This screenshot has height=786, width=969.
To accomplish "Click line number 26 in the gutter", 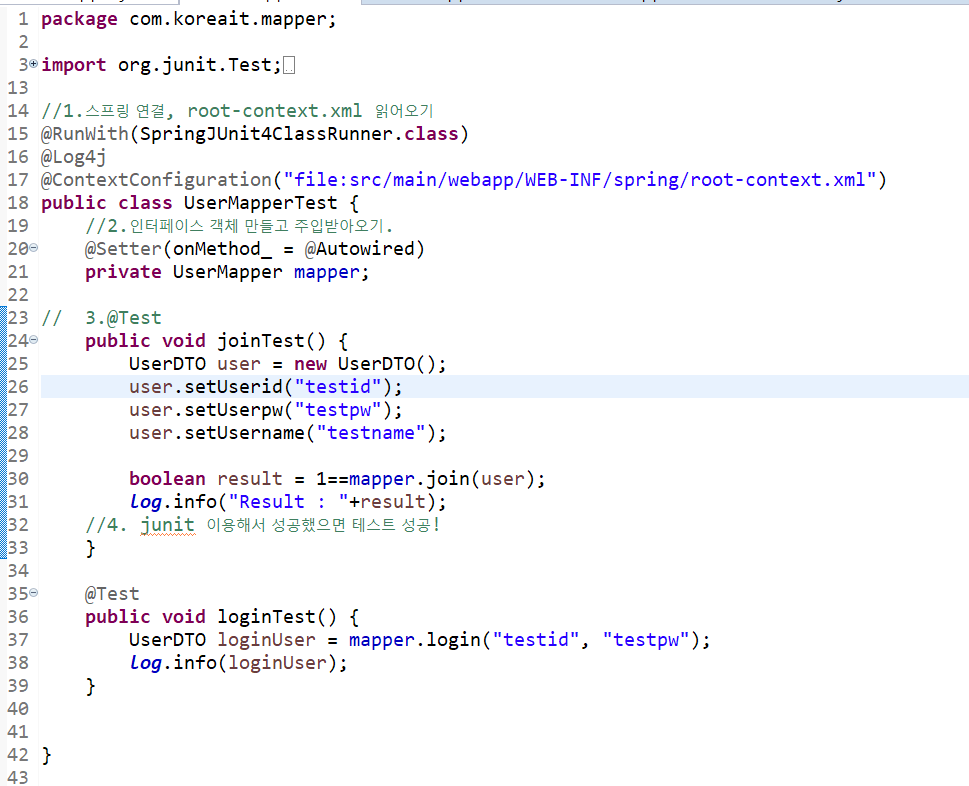I will [x=18, y=387].
